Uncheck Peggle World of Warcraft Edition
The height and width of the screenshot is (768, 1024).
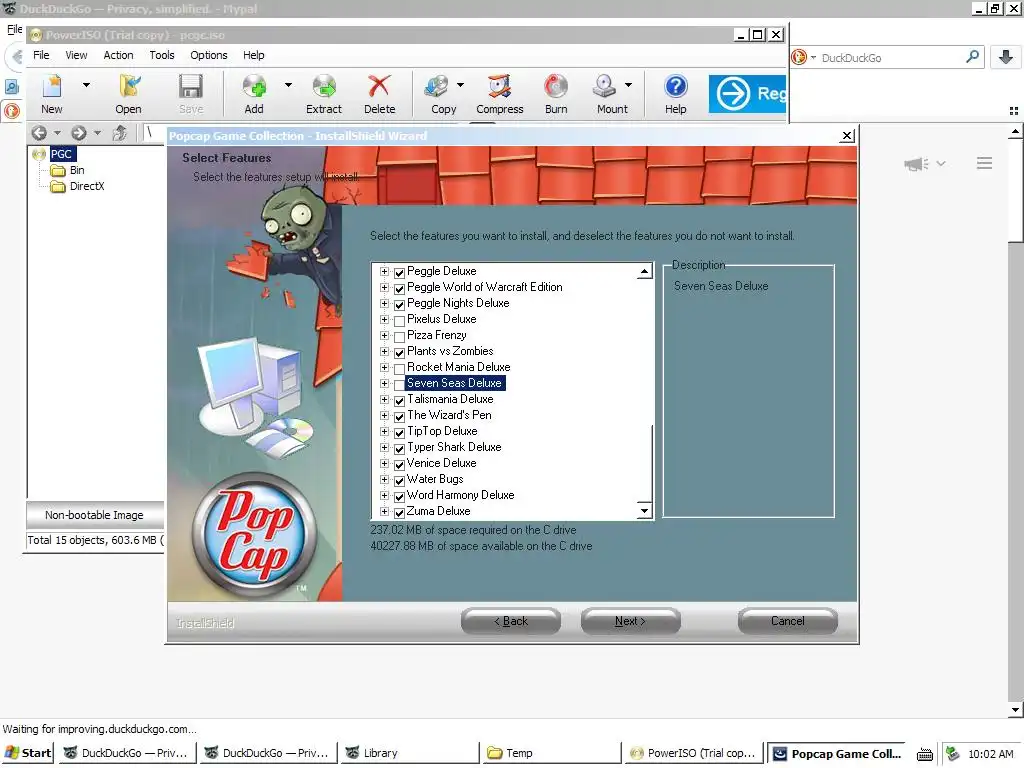pos(400,289)
